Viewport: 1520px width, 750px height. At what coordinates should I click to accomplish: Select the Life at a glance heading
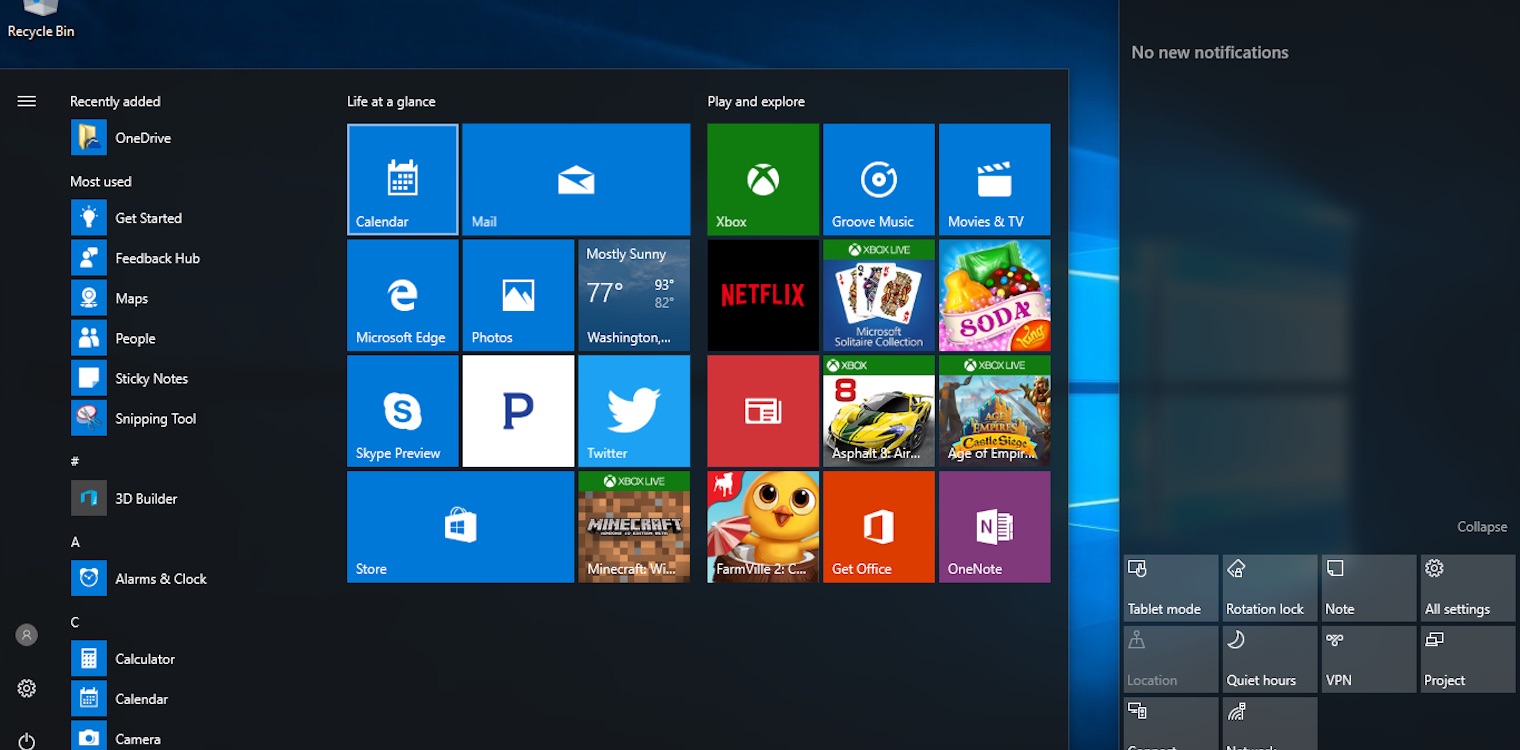point(391,101)
